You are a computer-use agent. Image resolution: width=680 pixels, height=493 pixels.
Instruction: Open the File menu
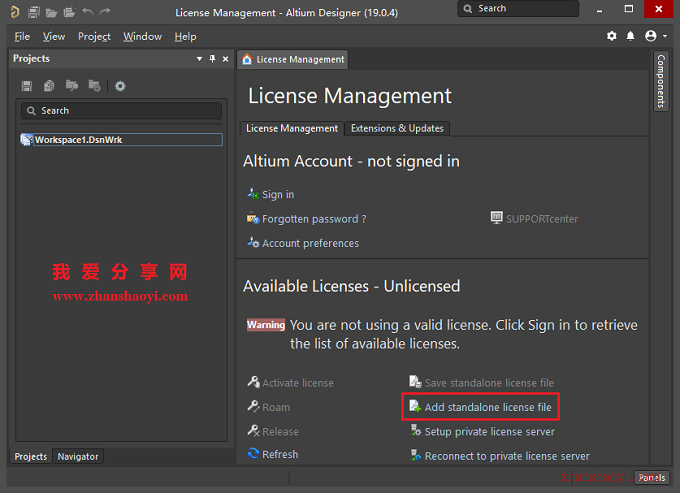[x=22, y=37]
